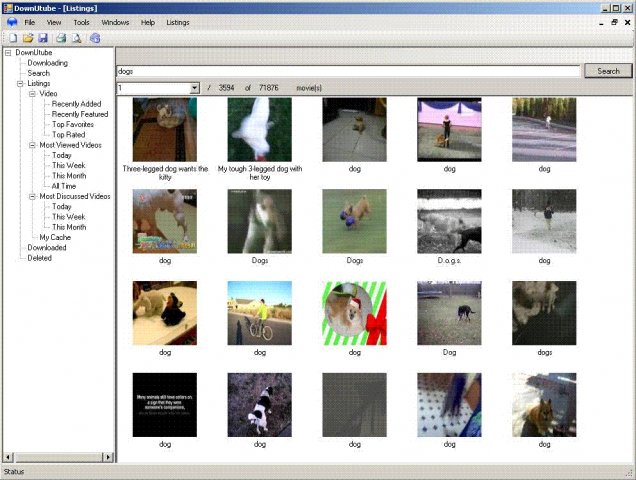Open the cyclist in yellow jacket thumbnail

click(x=260, y=313)
